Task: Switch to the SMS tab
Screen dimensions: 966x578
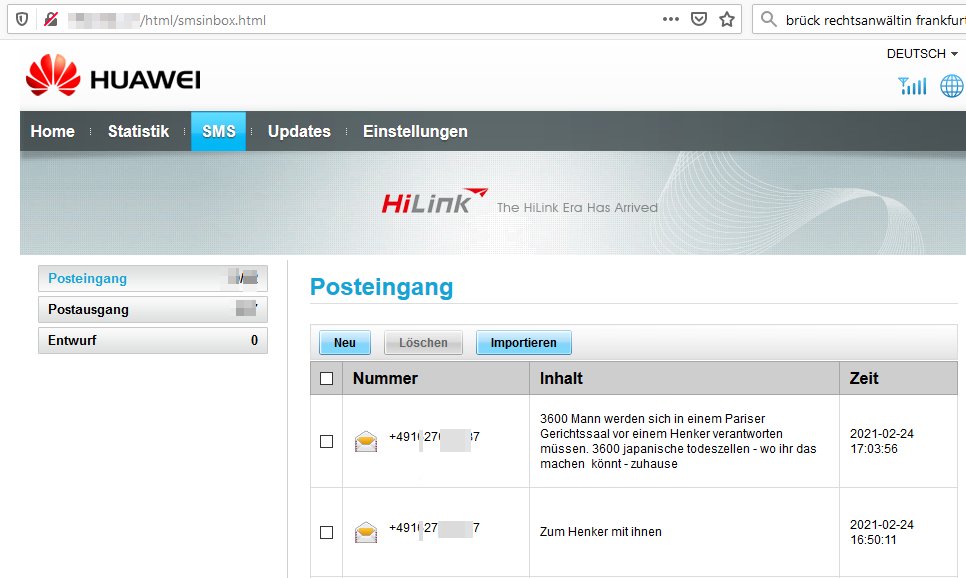Action: [x=219, y=131]
